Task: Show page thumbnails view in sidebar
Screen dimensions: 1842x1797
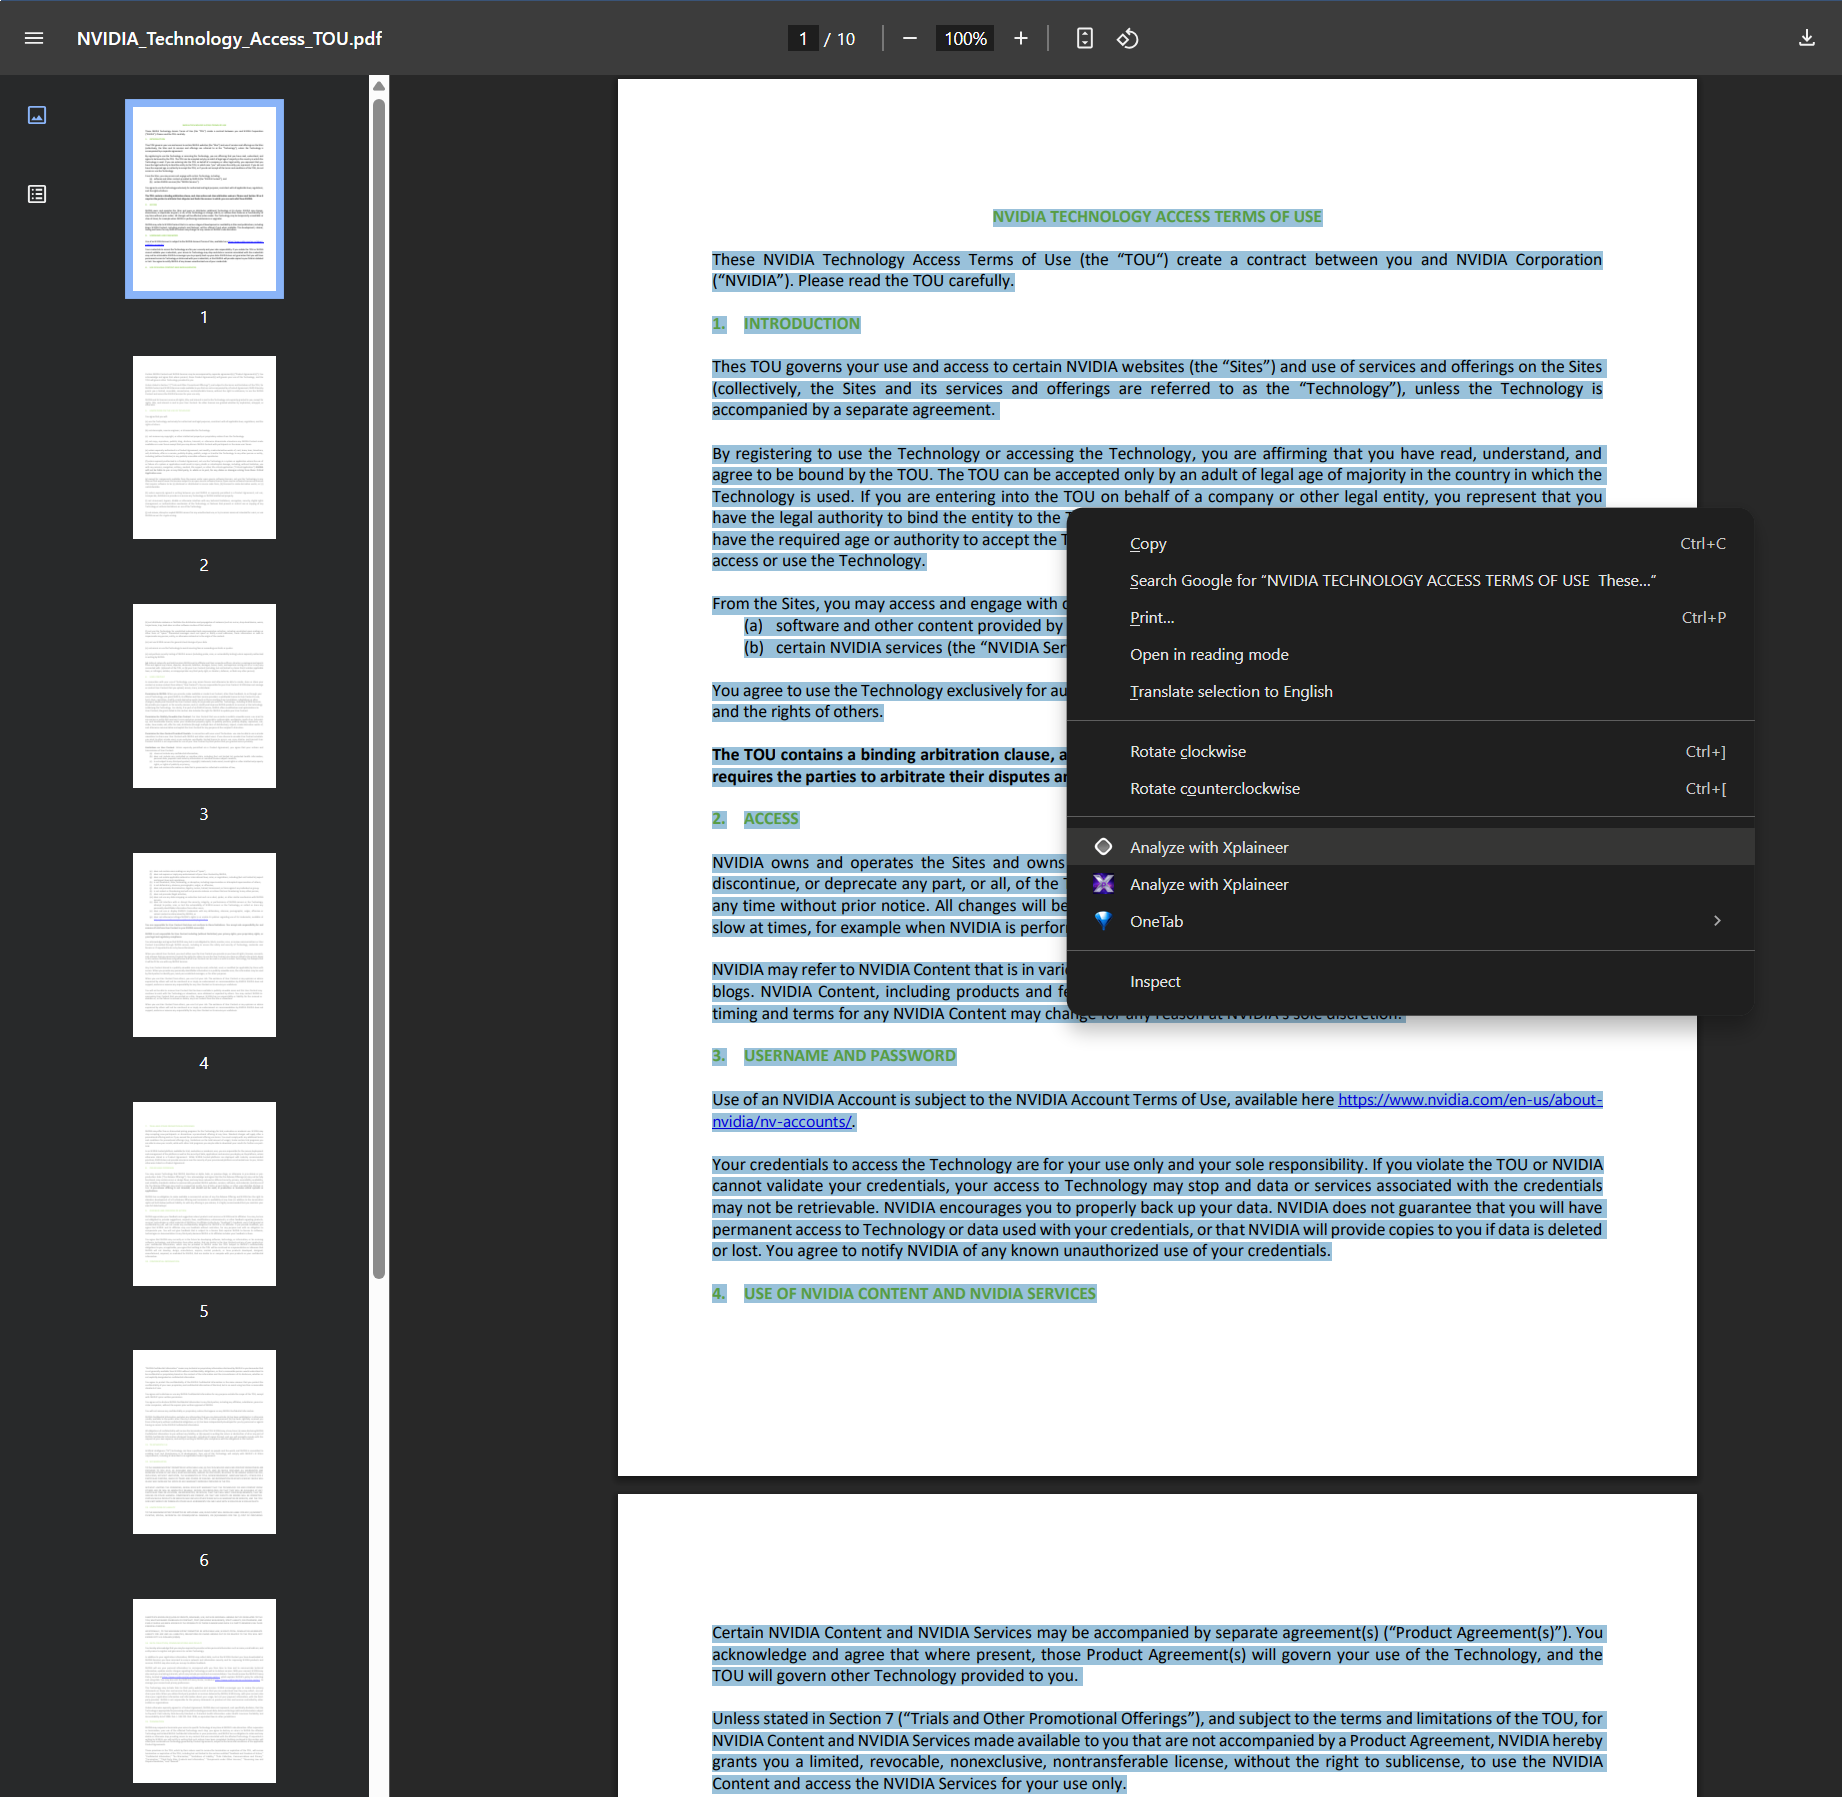Action: pos(37,115)
